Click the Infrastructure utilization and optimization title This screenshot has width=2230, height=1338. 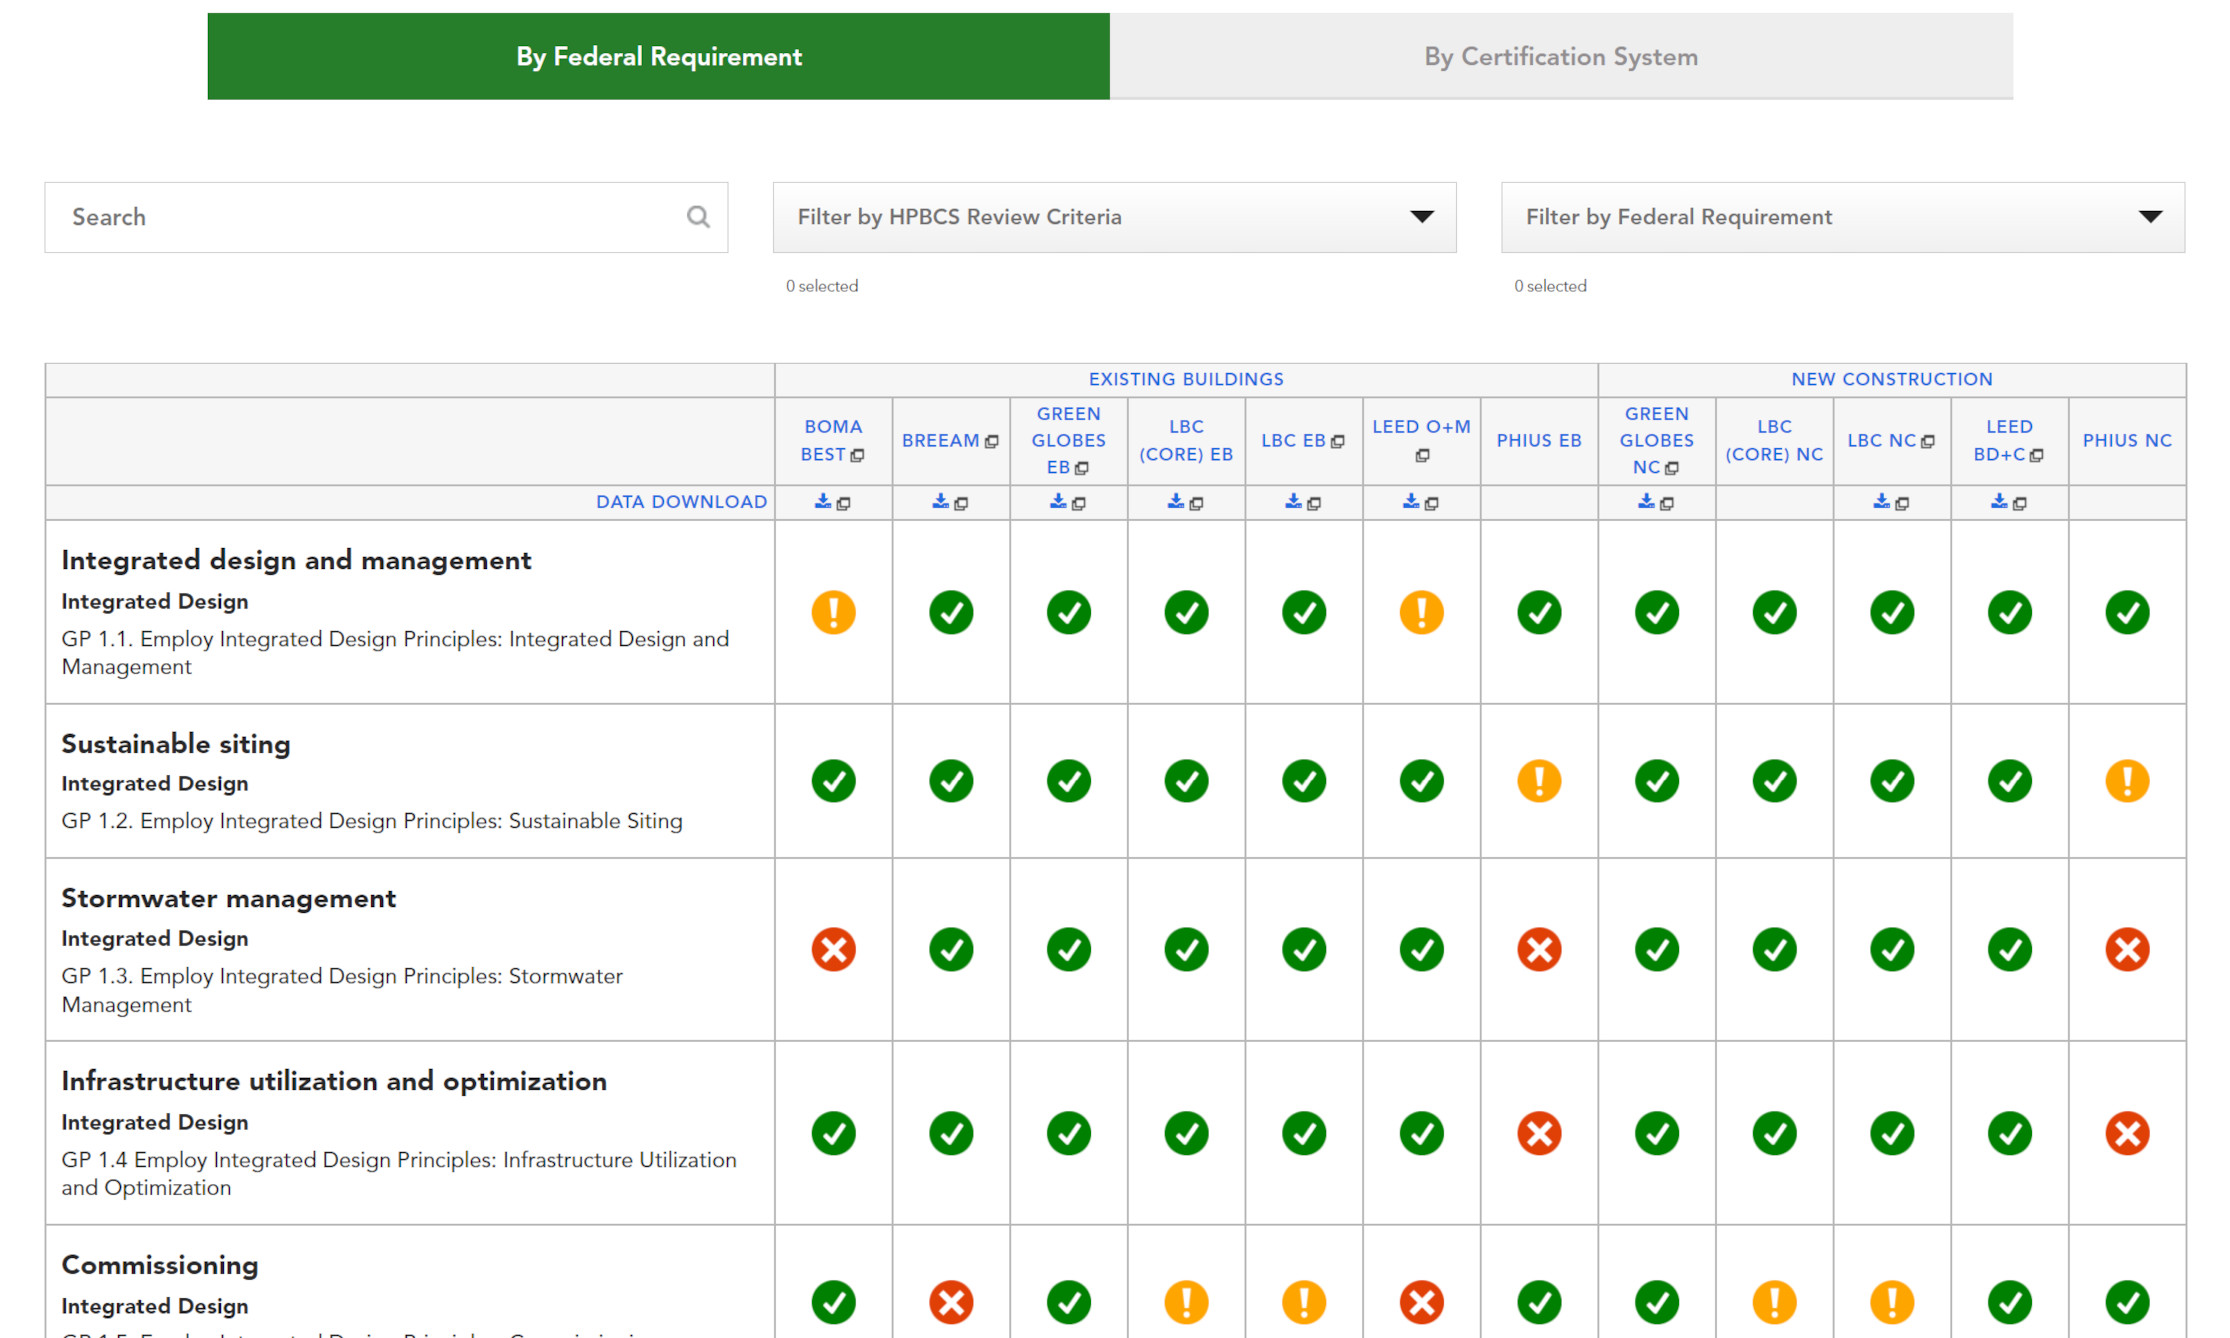coord(334,1081)
